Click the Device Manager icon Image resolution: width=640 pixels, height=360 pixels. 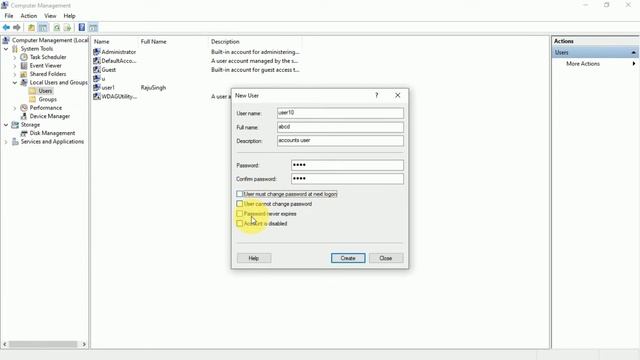24,116
